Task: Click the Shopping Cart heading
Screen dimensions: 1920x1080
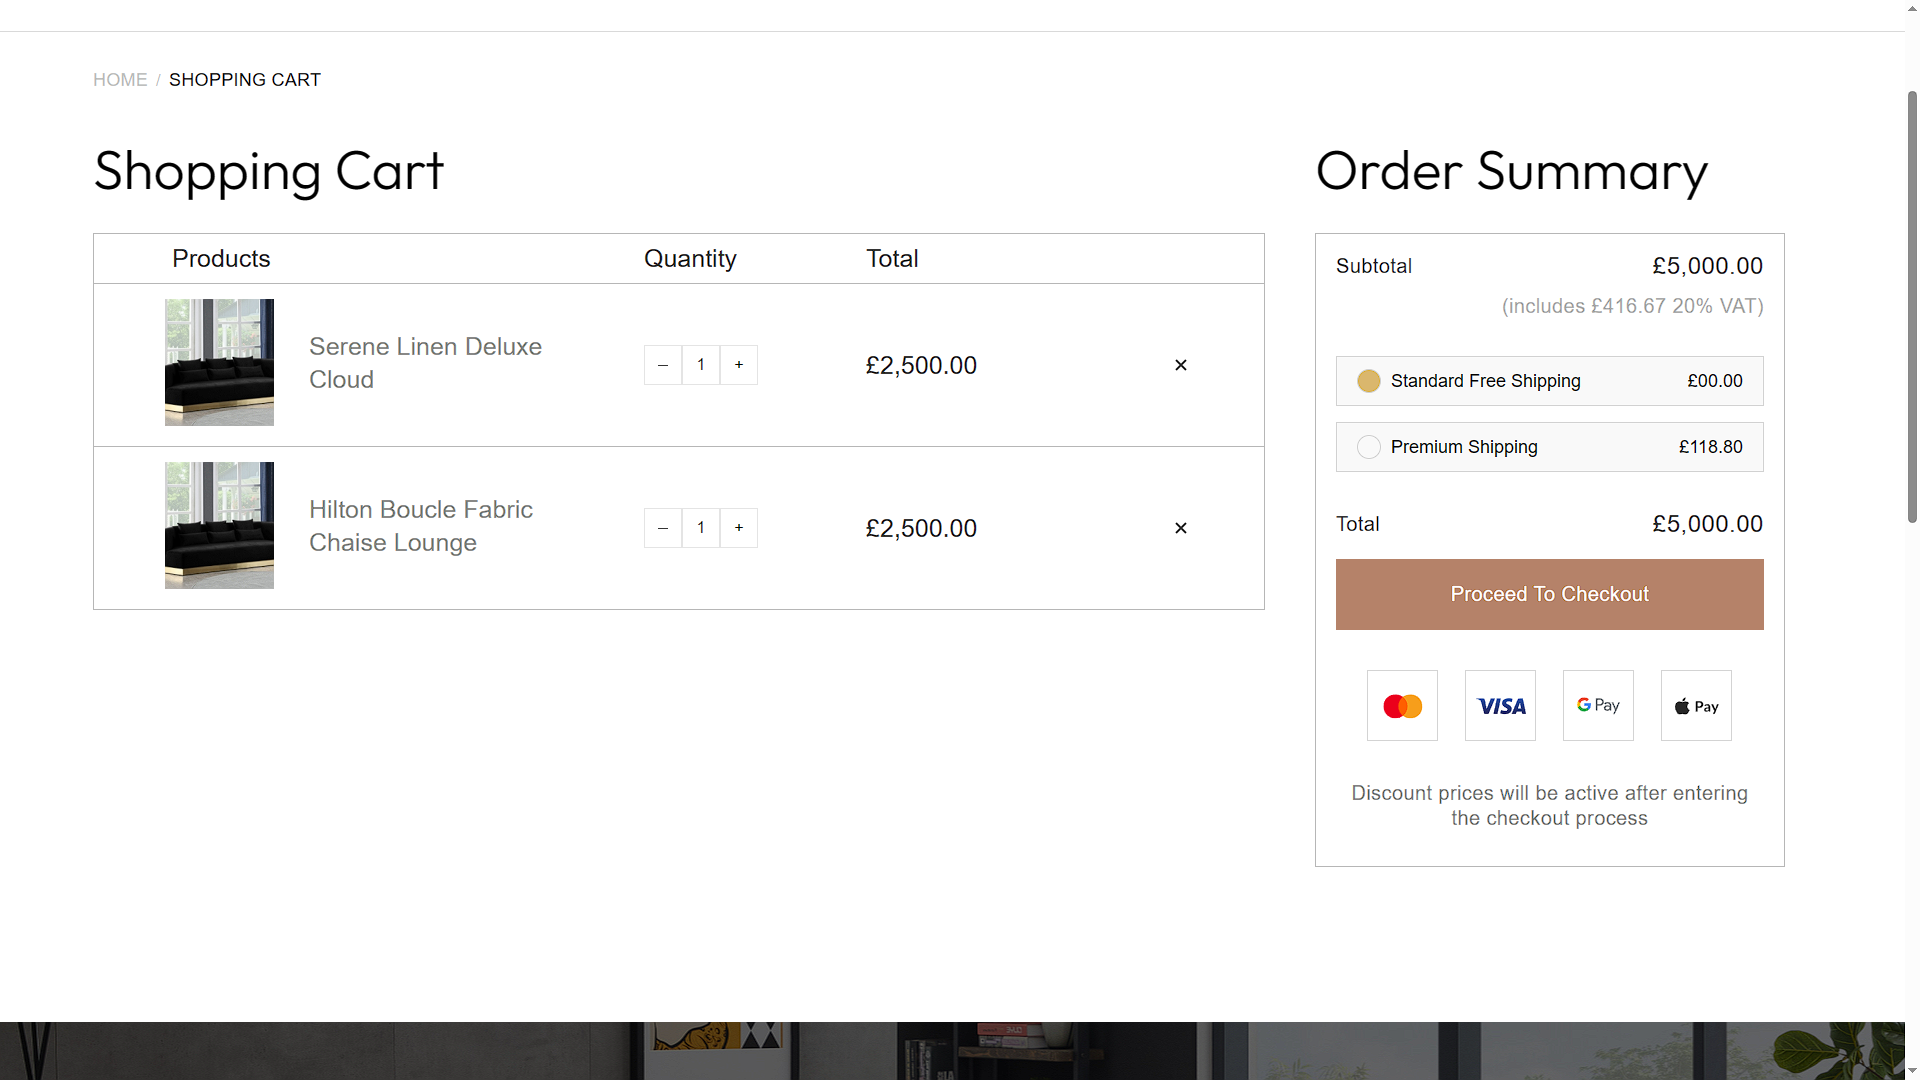Action: (x=268, y=170)
